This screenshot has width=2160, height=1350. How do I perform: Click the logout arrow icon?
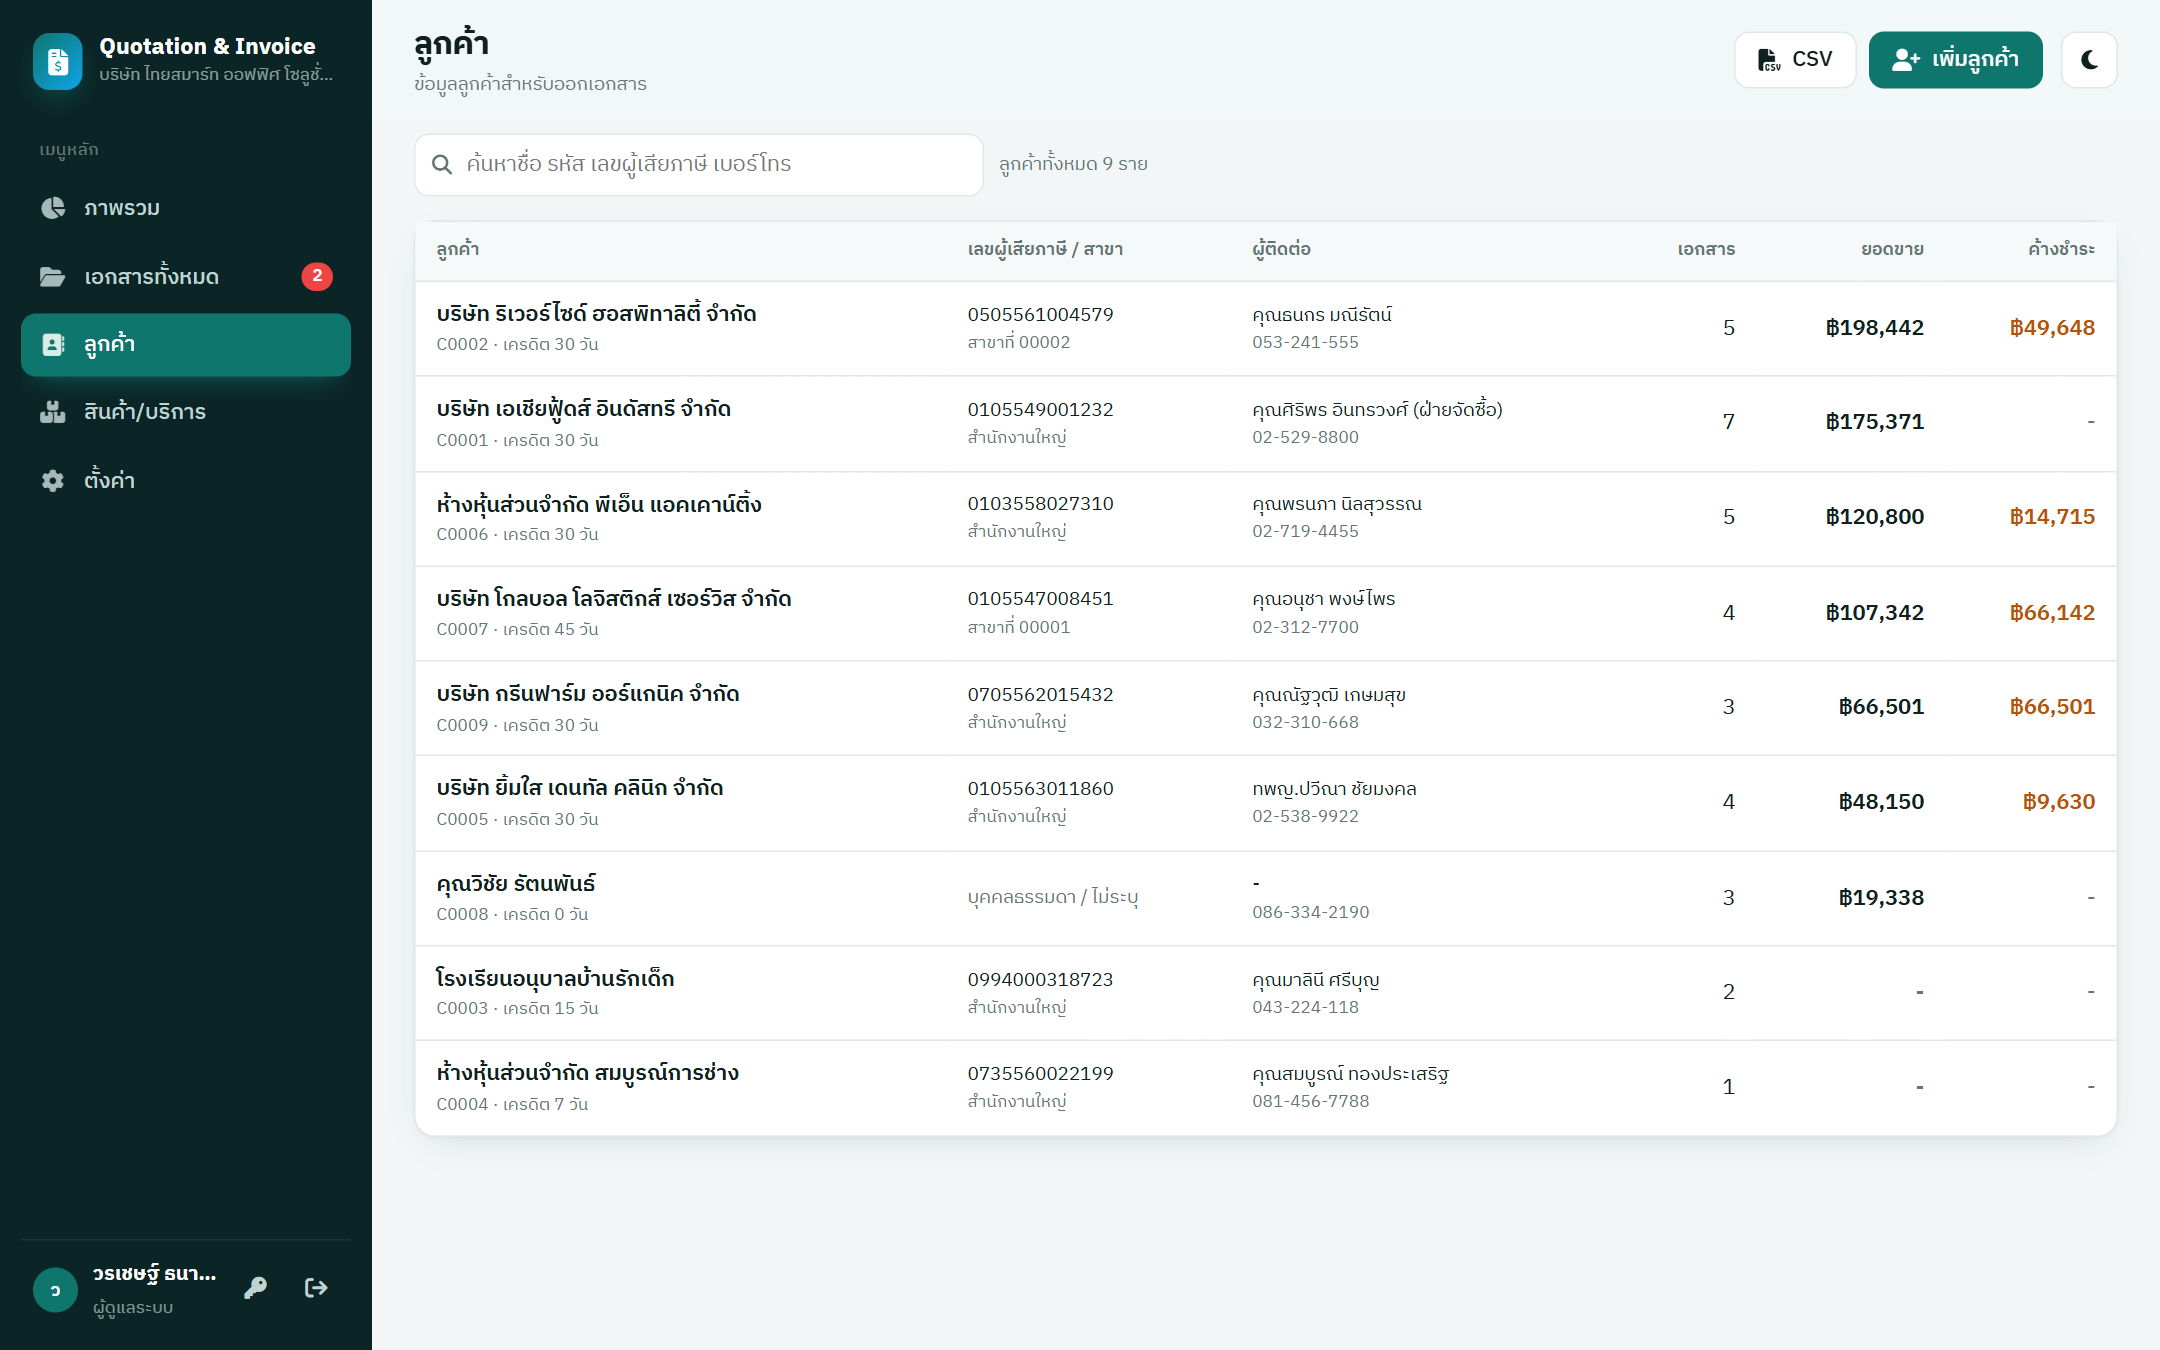pyautogui.click(x=316, y=1288)
